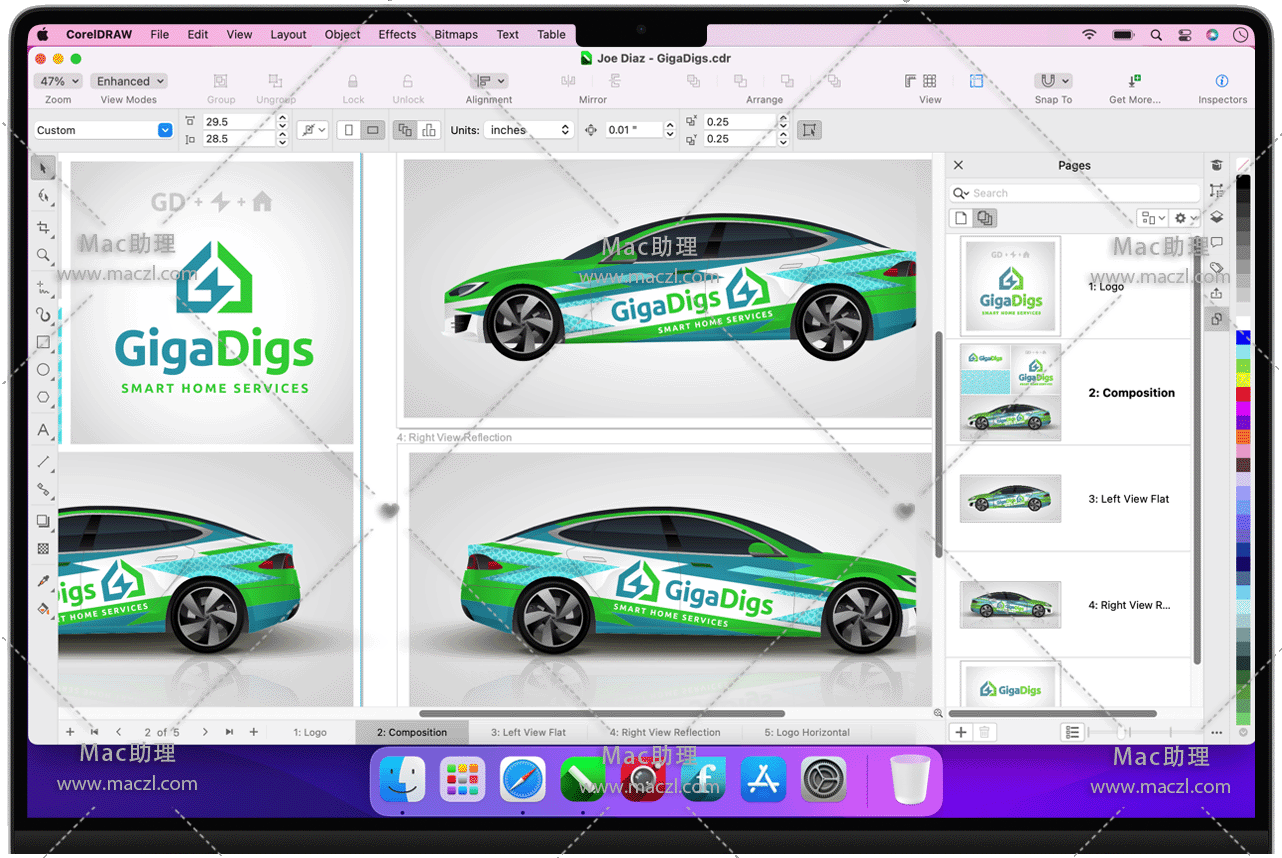Select the 3: Left View Flat thumbnail

pos(1010,498)
